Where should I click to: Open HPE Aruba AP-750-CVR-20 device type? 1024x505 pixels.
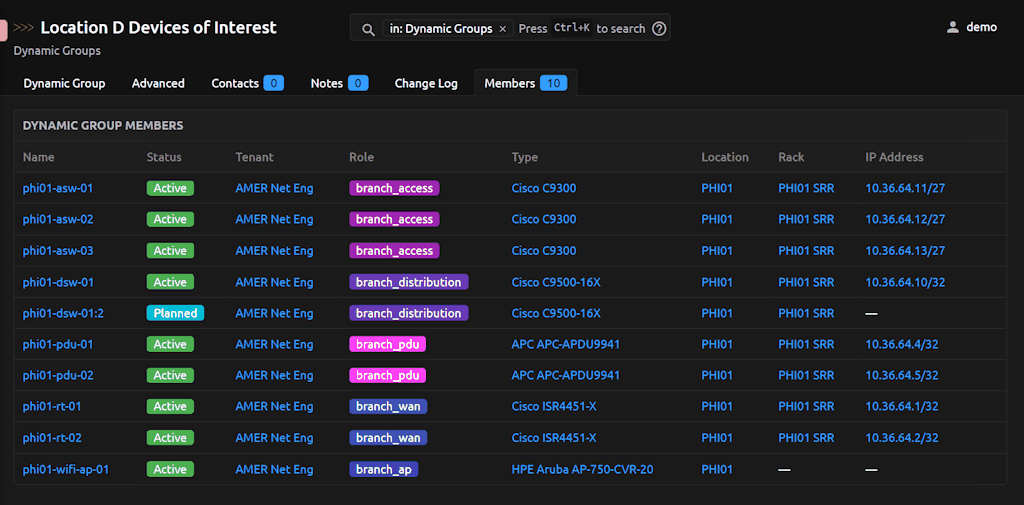pyautogui.click(x=582, y=469)
